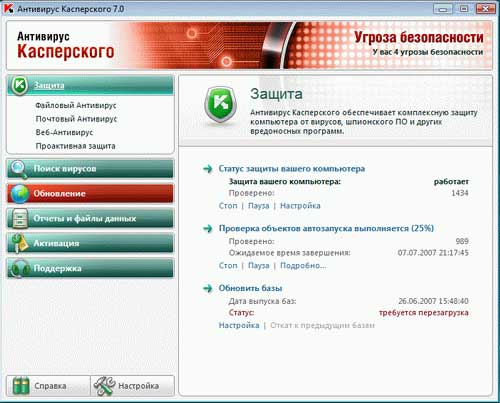The image size is (500, 403).
Task: Open Статус защиты вашего компьютера link
Action: point(292,169)
